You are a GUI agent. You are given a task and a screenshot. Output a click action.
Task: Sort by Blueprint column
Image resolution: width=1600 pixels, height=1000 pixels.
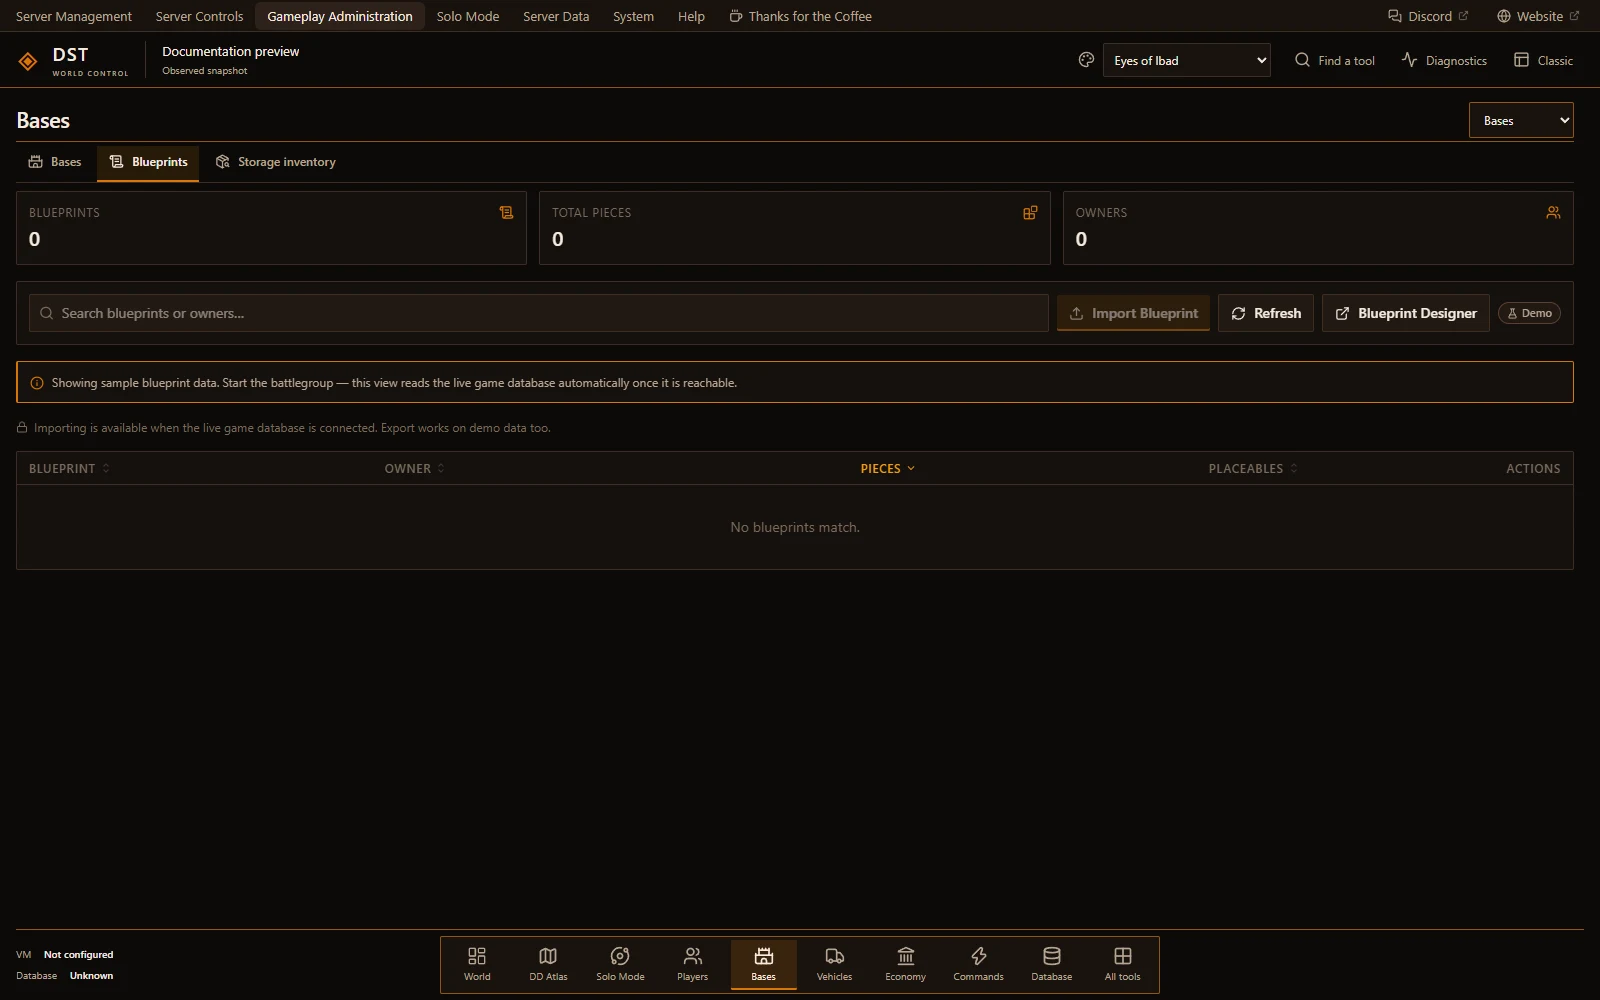tap(69, 468)
